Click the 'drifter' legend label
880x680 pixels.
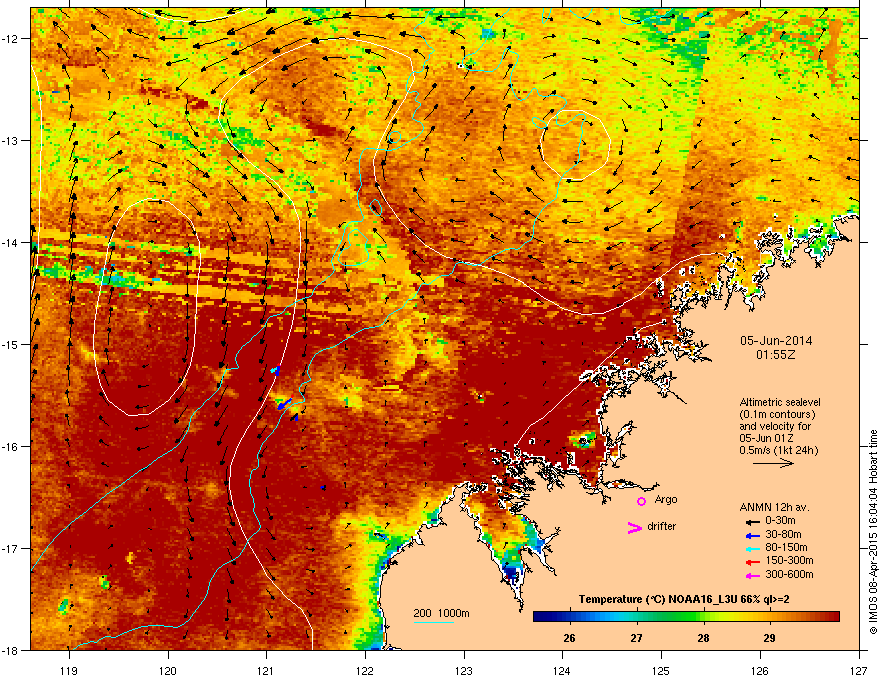662,526
